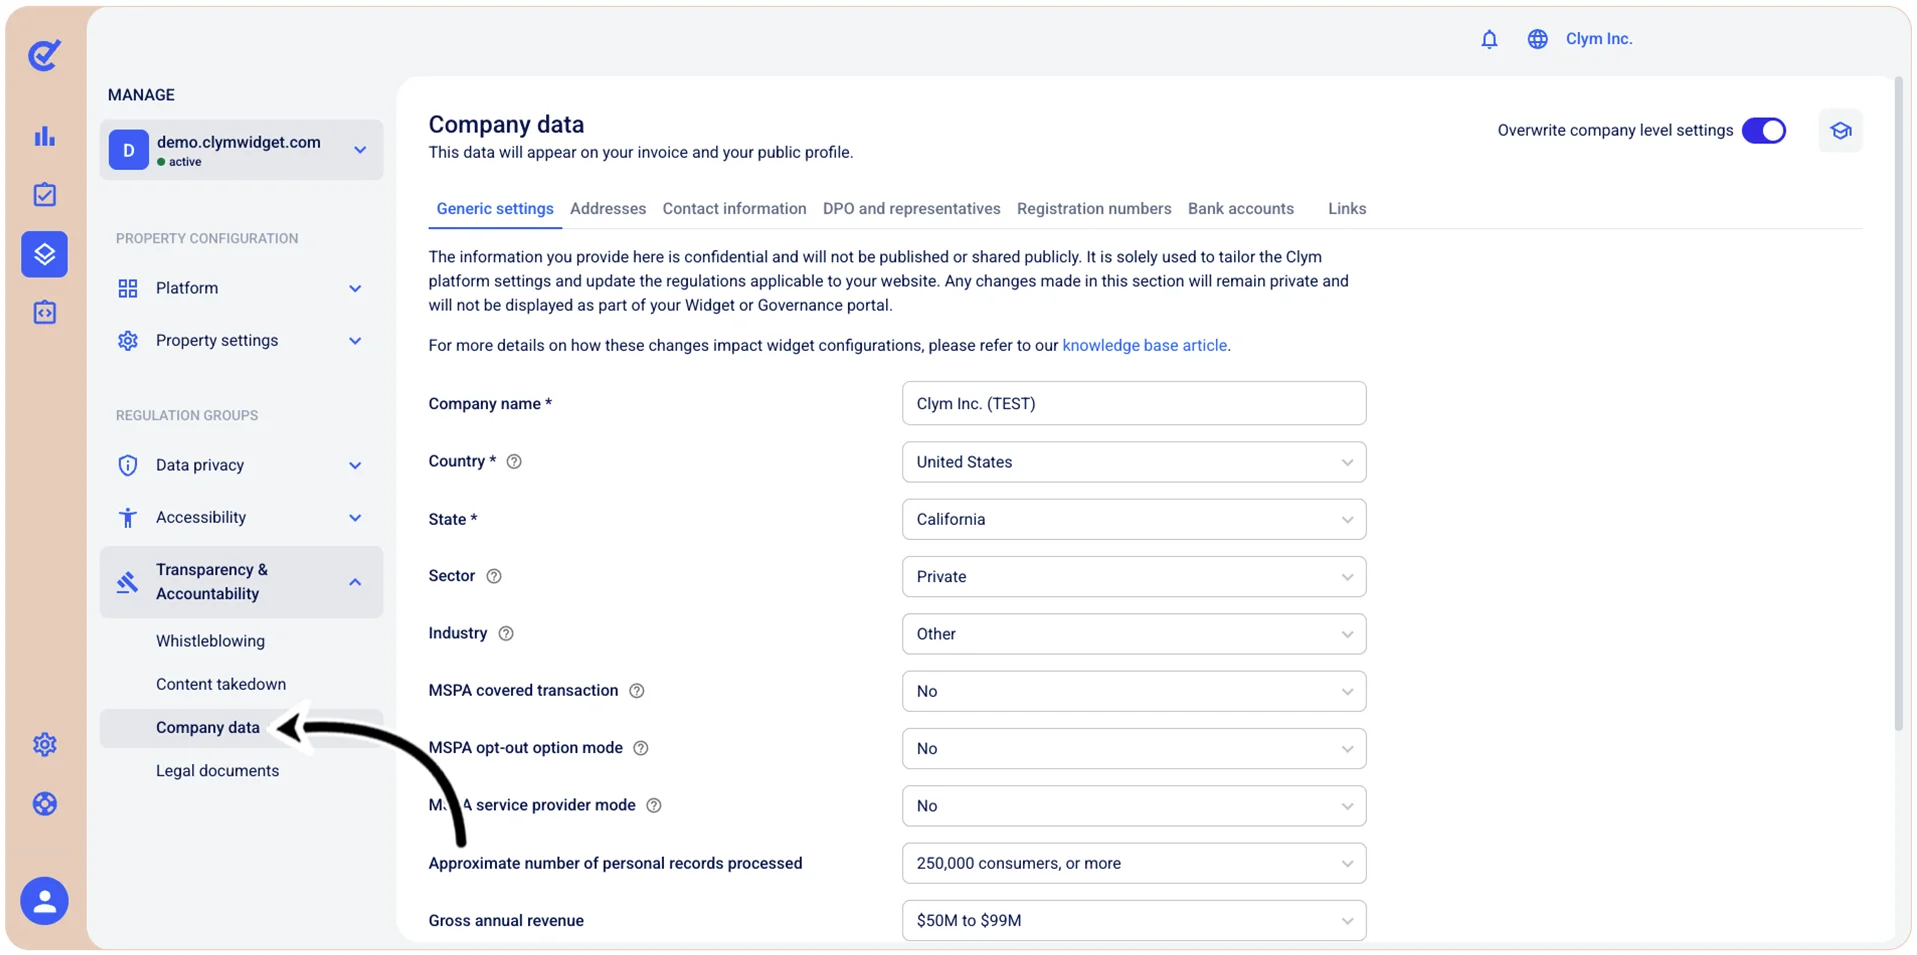Open Gross annual revenue dropdown
Screen dimensions: 1917x955
(x=1134, y=921)
